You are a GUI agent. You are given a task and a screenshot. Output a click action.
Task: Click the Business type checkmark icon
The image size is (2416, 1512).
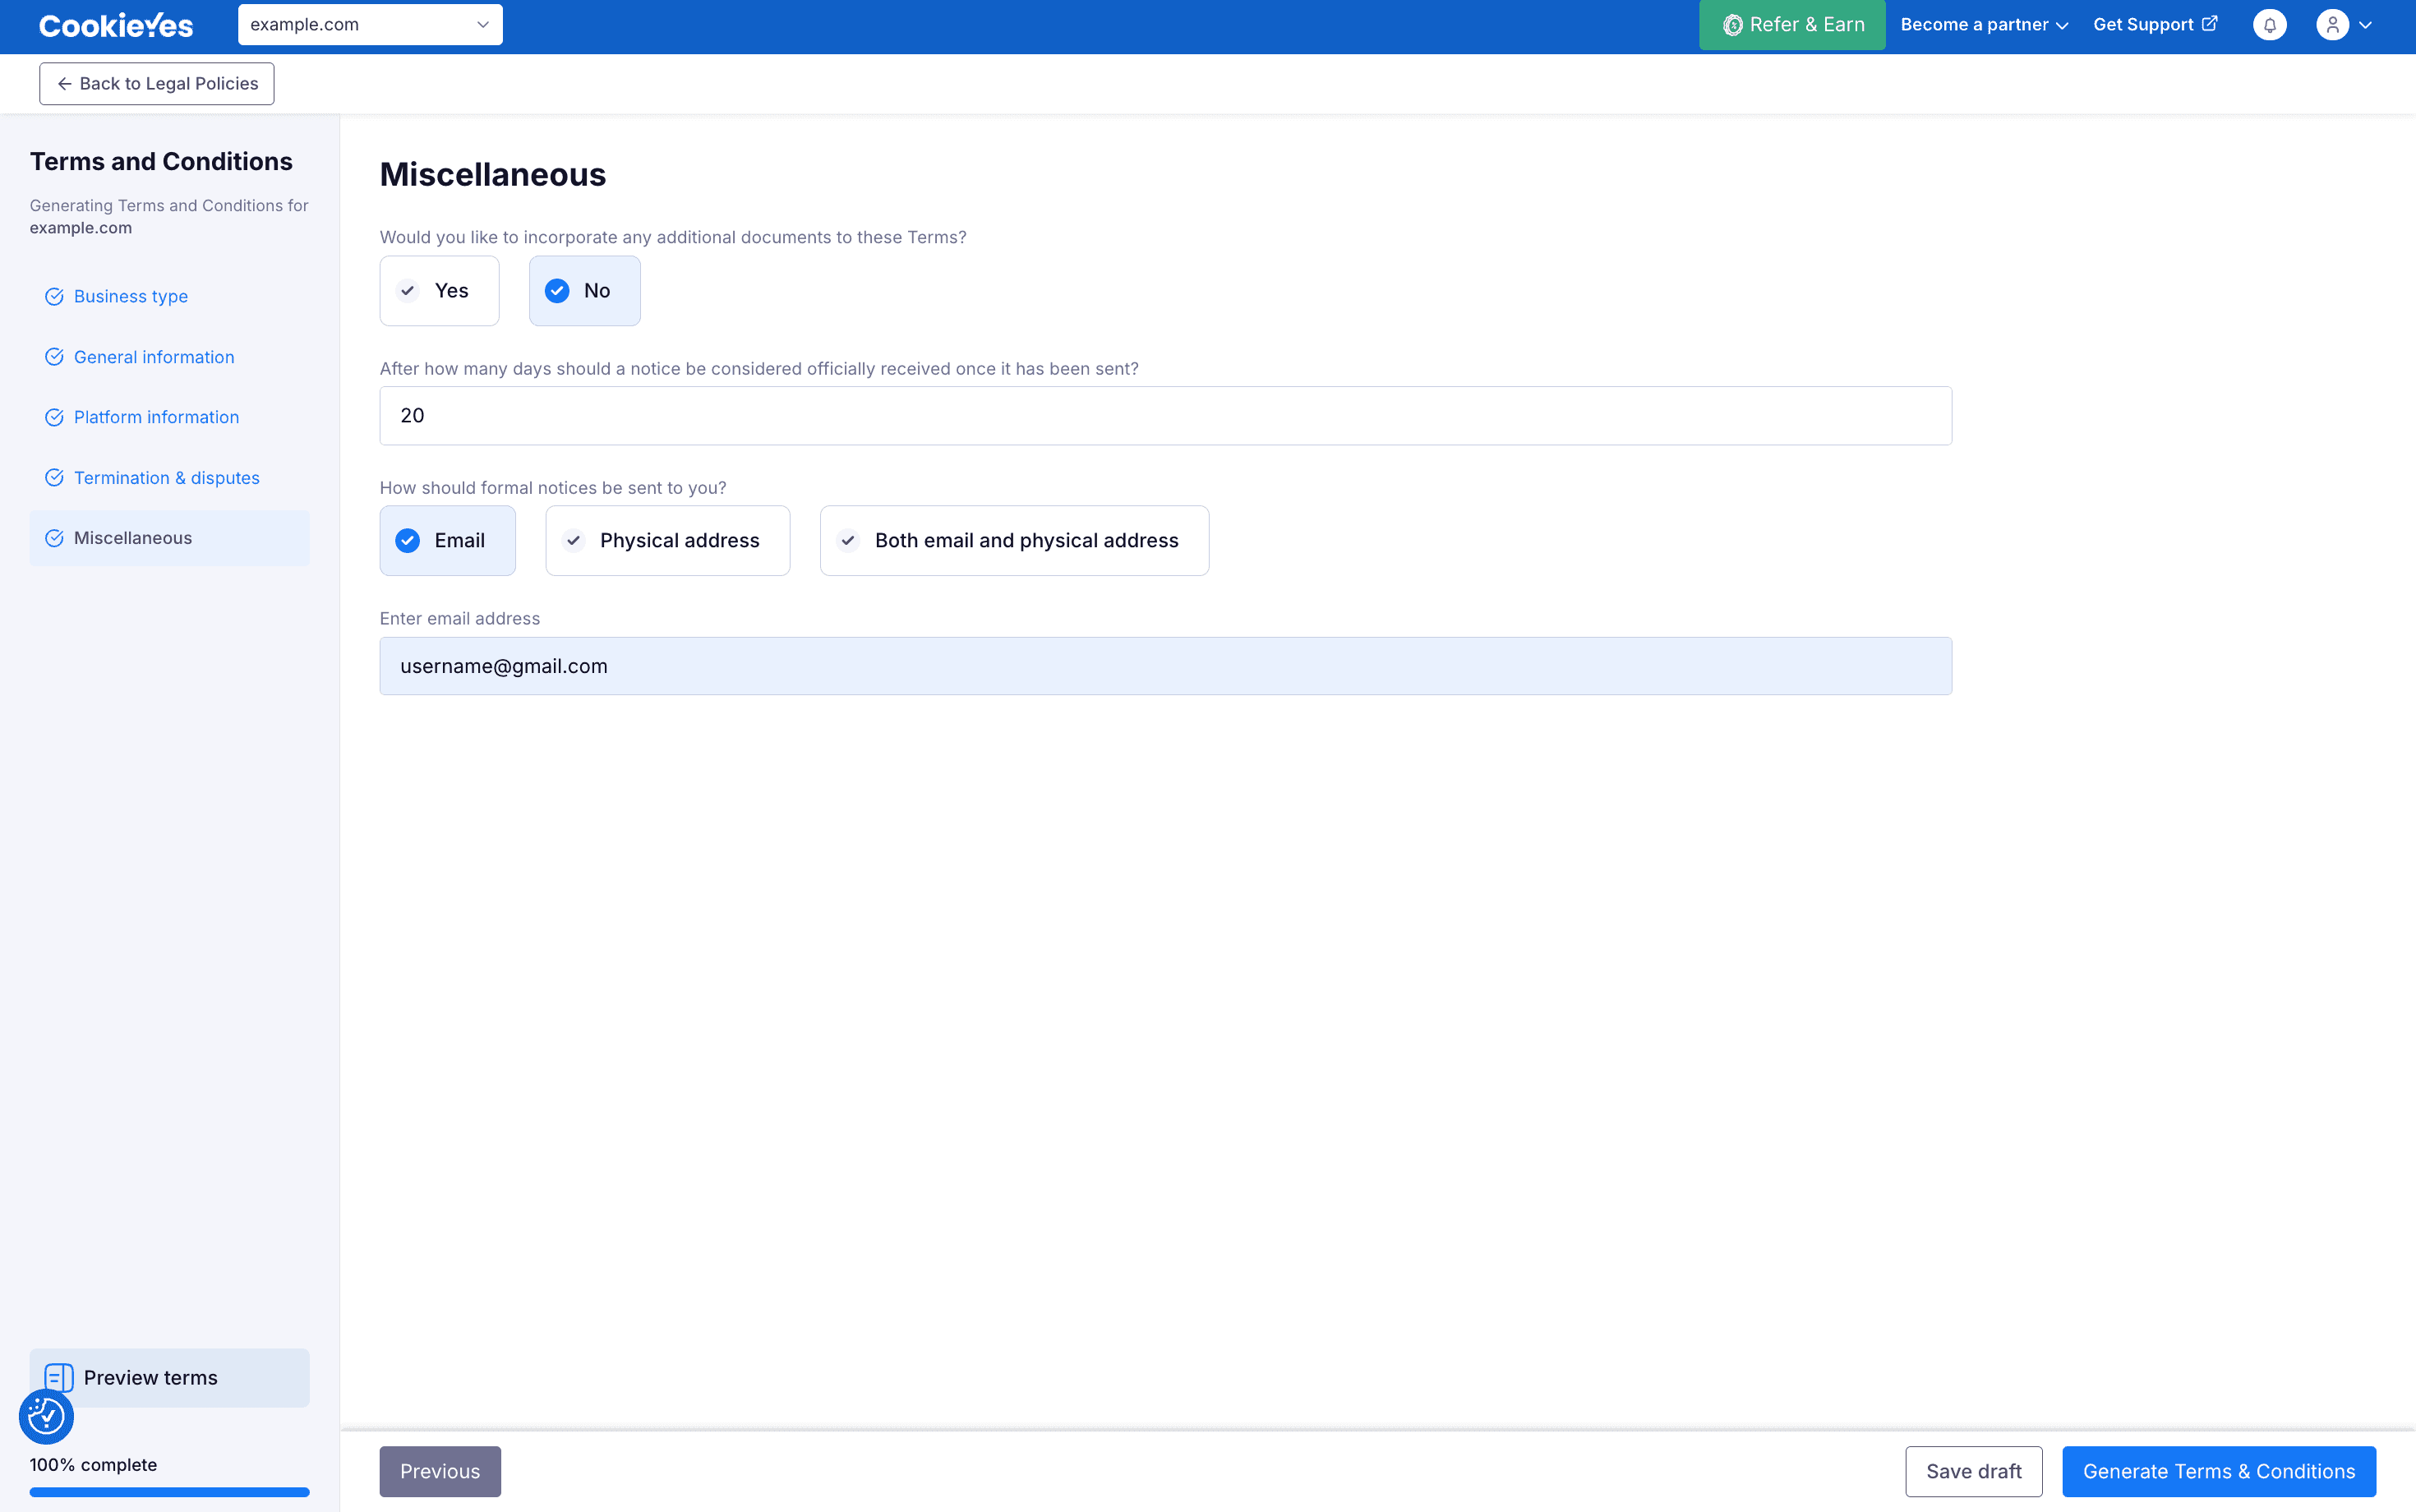54,297
